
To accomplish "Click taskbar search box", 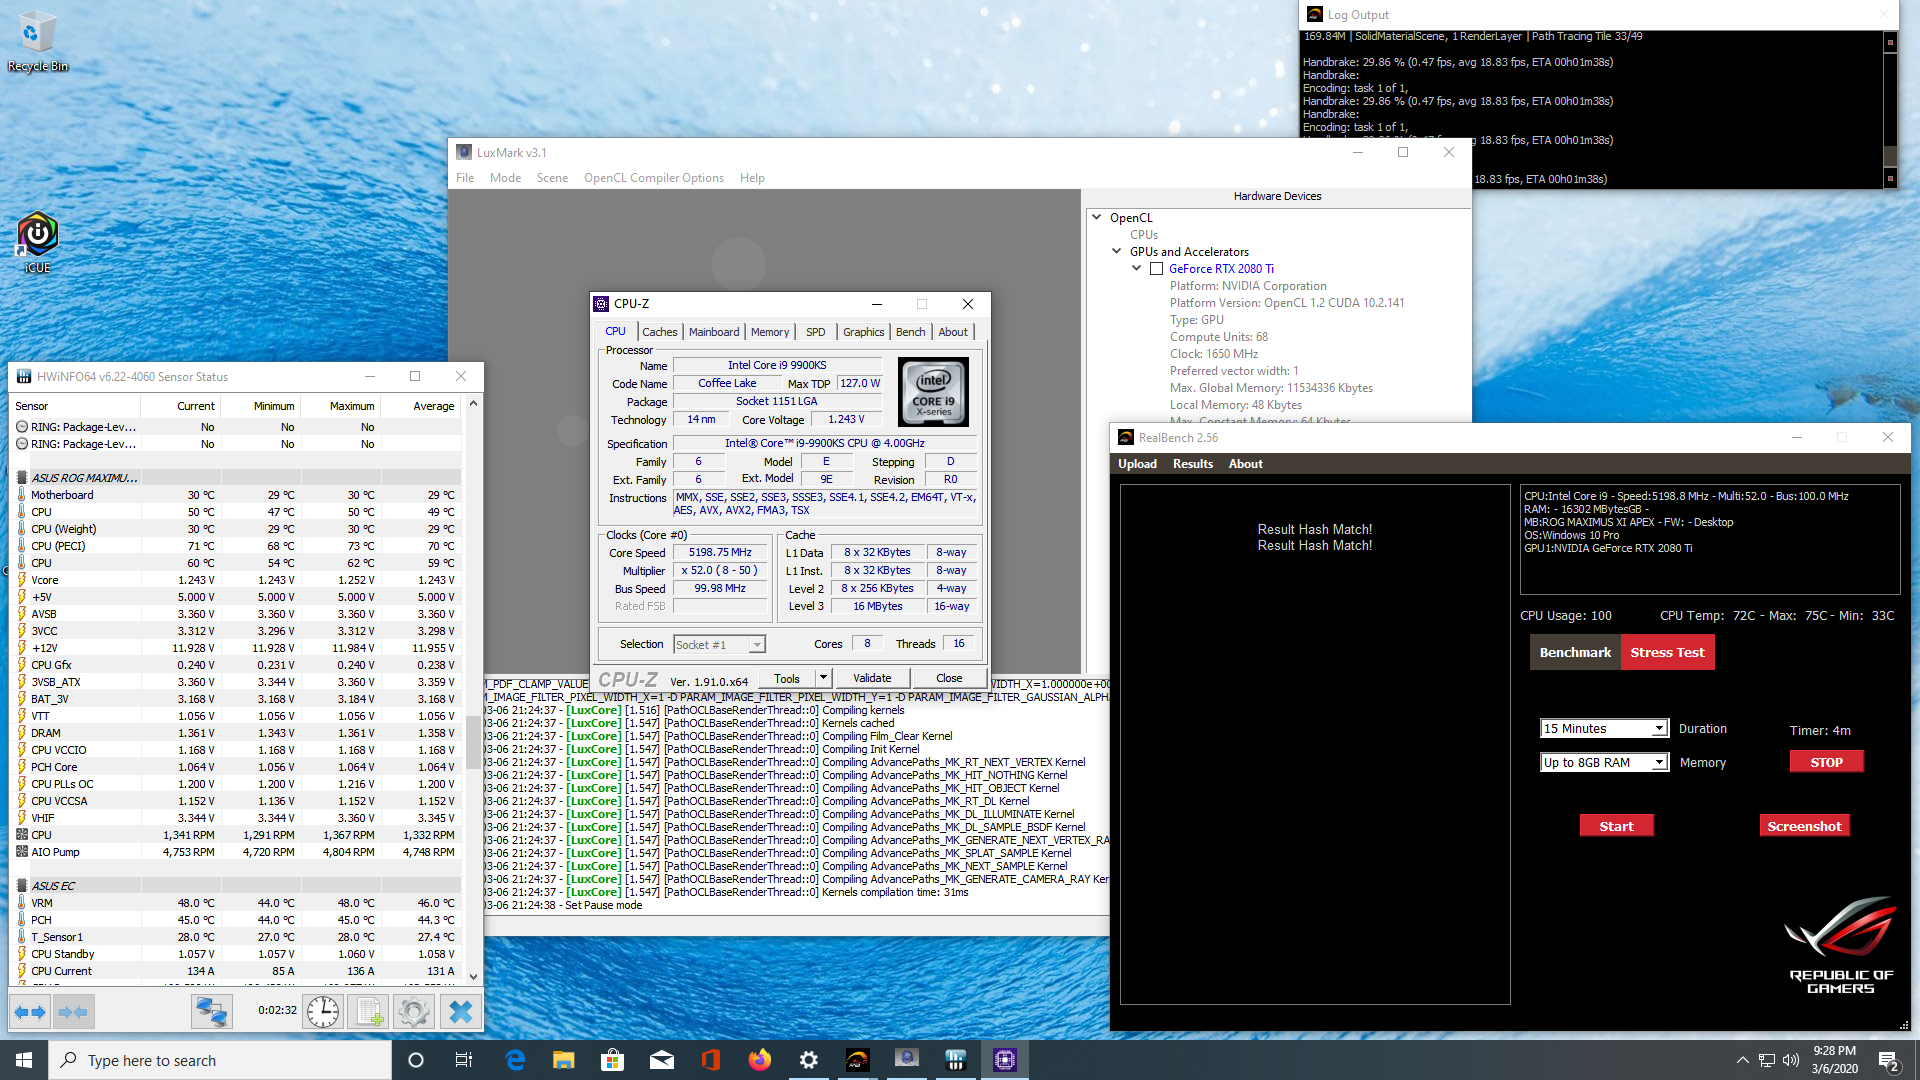I will (220, 1060).
